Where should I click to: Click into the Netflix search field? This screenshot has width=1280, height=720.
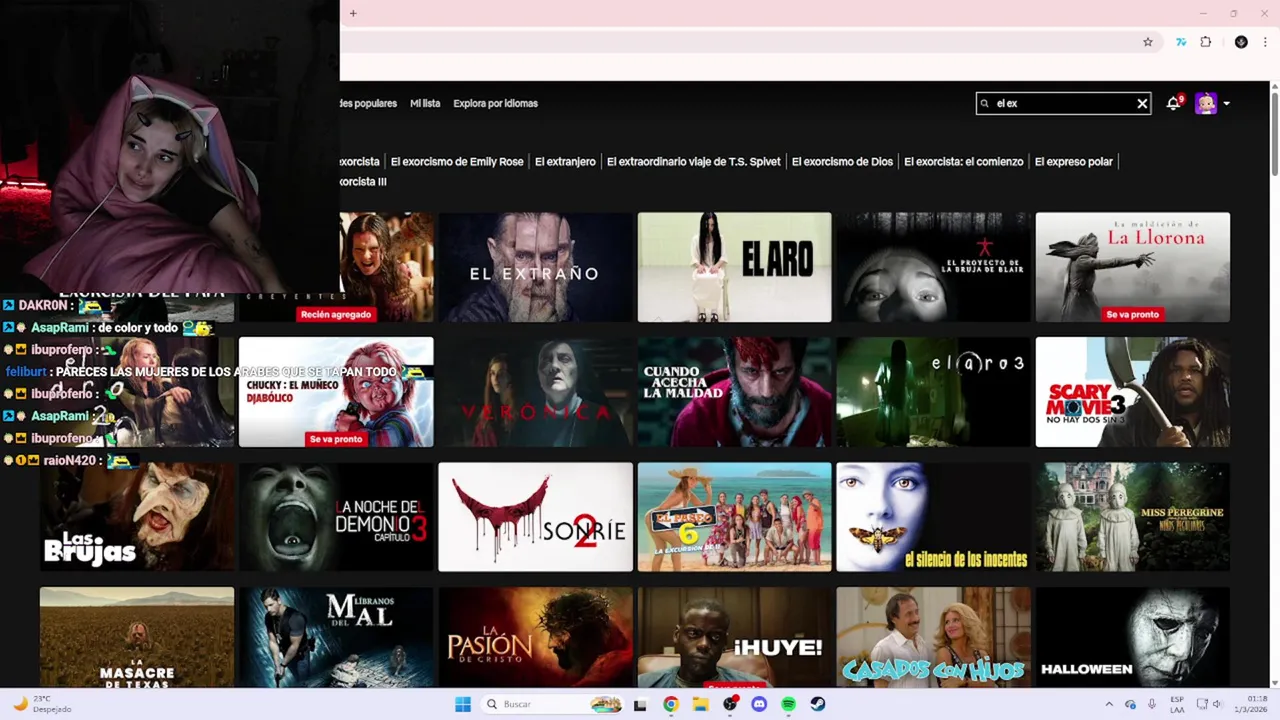tap(1063, 103)
